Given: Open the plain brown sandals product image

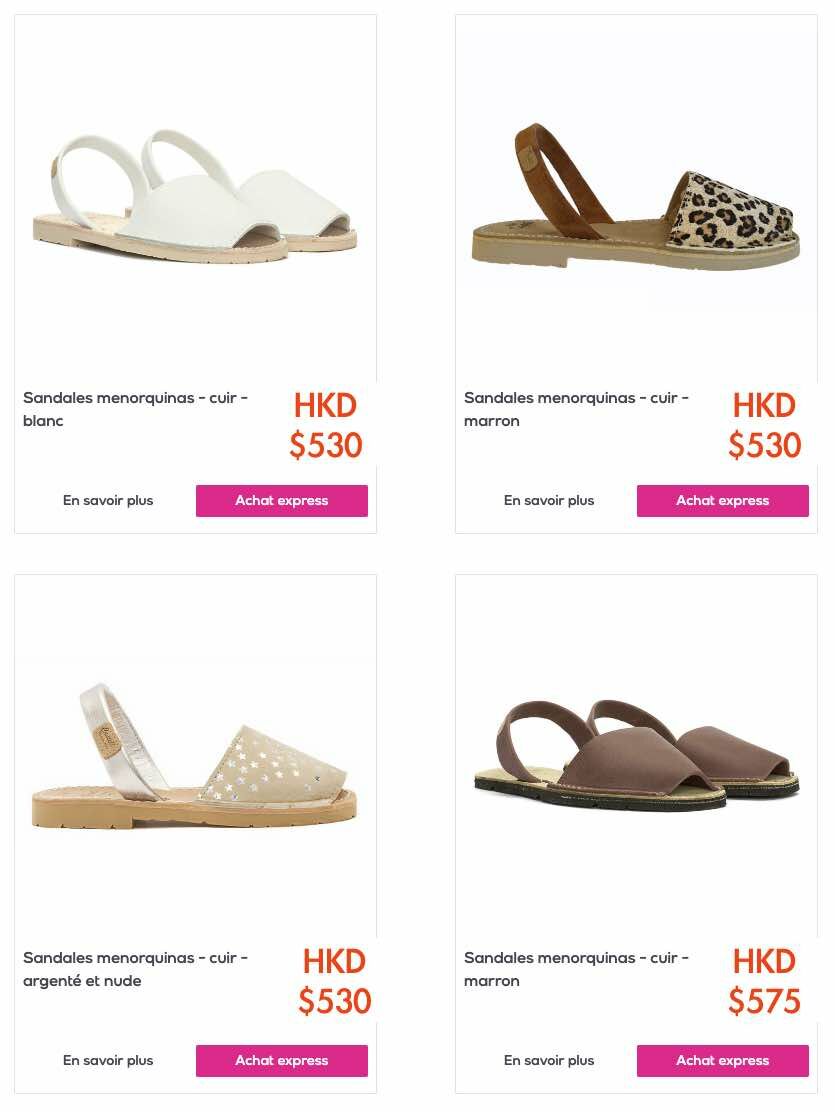Looking at the screenshot, I should (636, 757).
